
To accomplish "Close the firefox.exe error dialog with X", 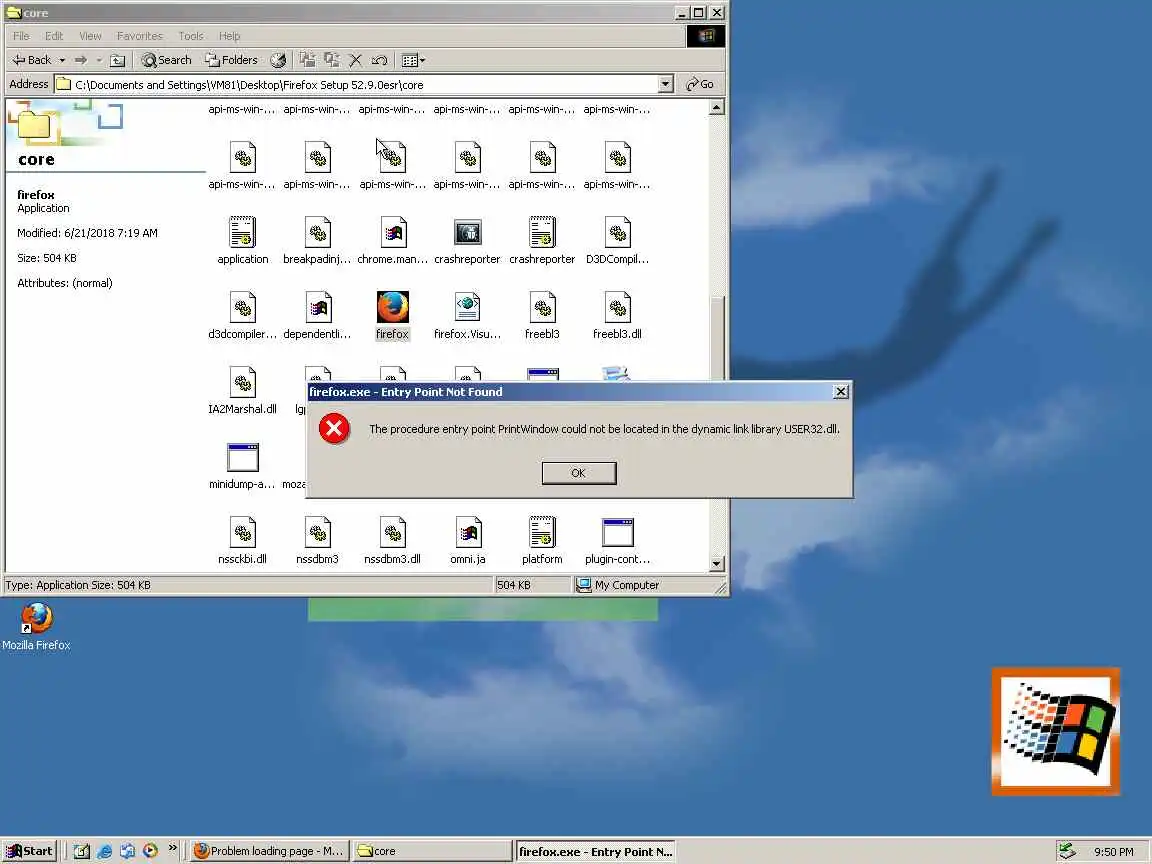I will [x=841, y=392].
